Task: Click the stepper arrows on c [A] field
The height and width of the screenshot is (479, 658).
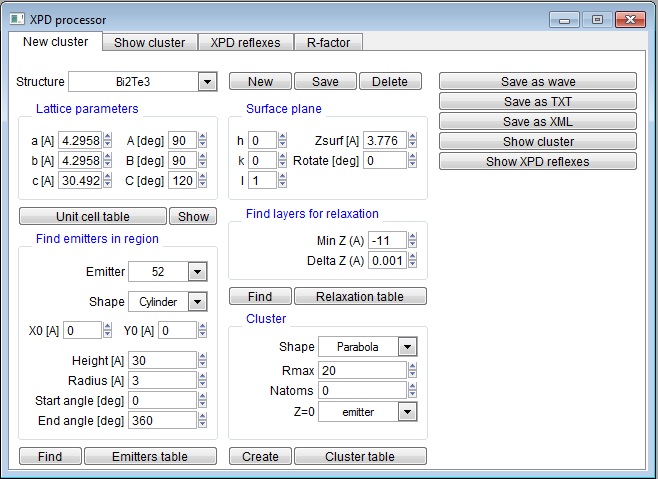Action: pos(107,181)
